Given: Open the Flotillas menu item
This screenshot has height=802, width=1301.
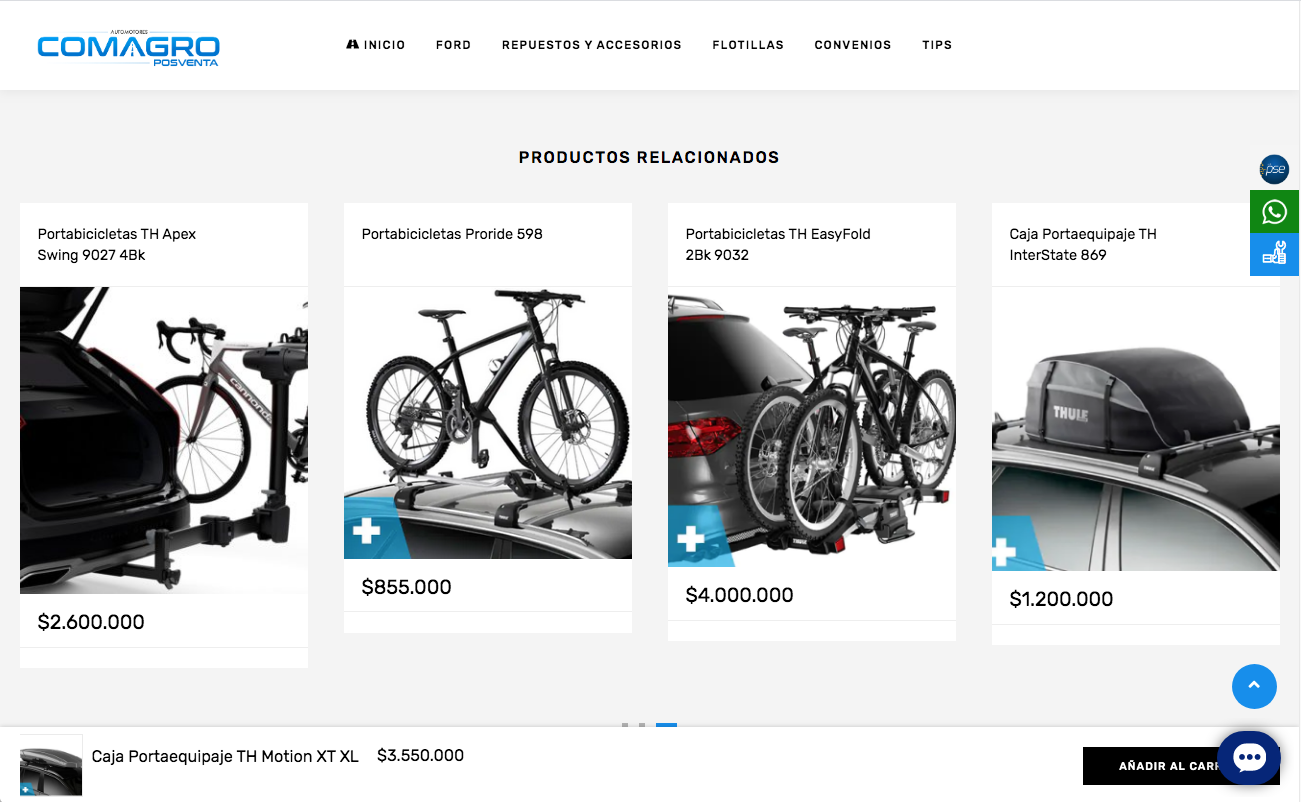Looking at the screenshot, I should click(748, 45).
